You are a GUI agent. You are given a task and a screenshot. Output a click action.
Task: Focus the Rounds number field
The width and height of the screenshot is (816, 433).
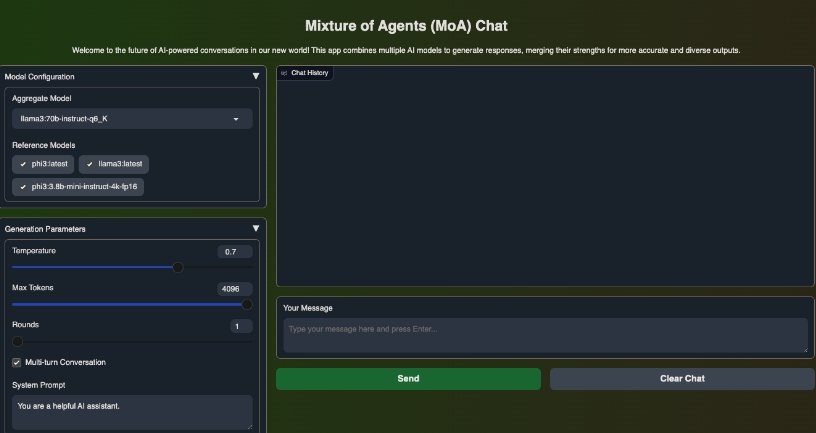click(240, 326)
